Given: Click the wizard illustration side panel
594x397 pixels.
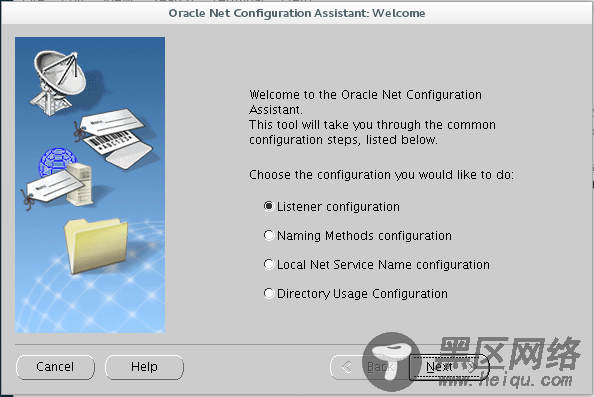Looking at the screenshot, I should [x=90, y=185].
